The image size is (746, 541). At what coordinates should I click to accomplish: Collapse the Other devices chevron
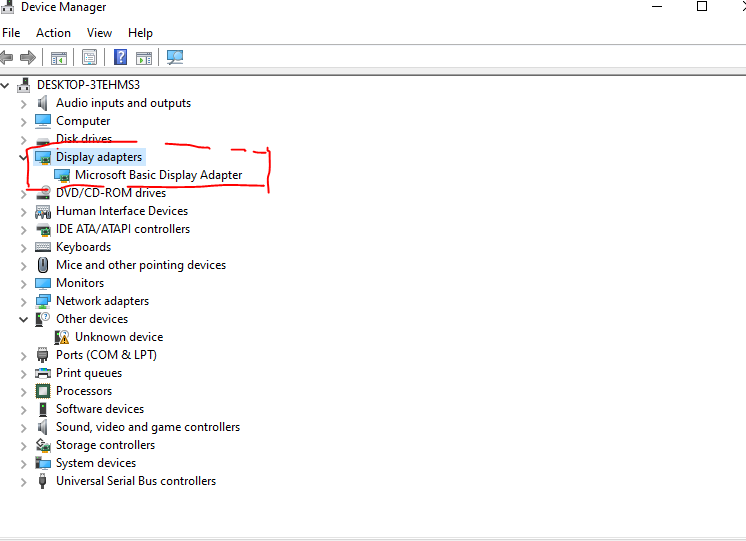(x=23, y=319)
